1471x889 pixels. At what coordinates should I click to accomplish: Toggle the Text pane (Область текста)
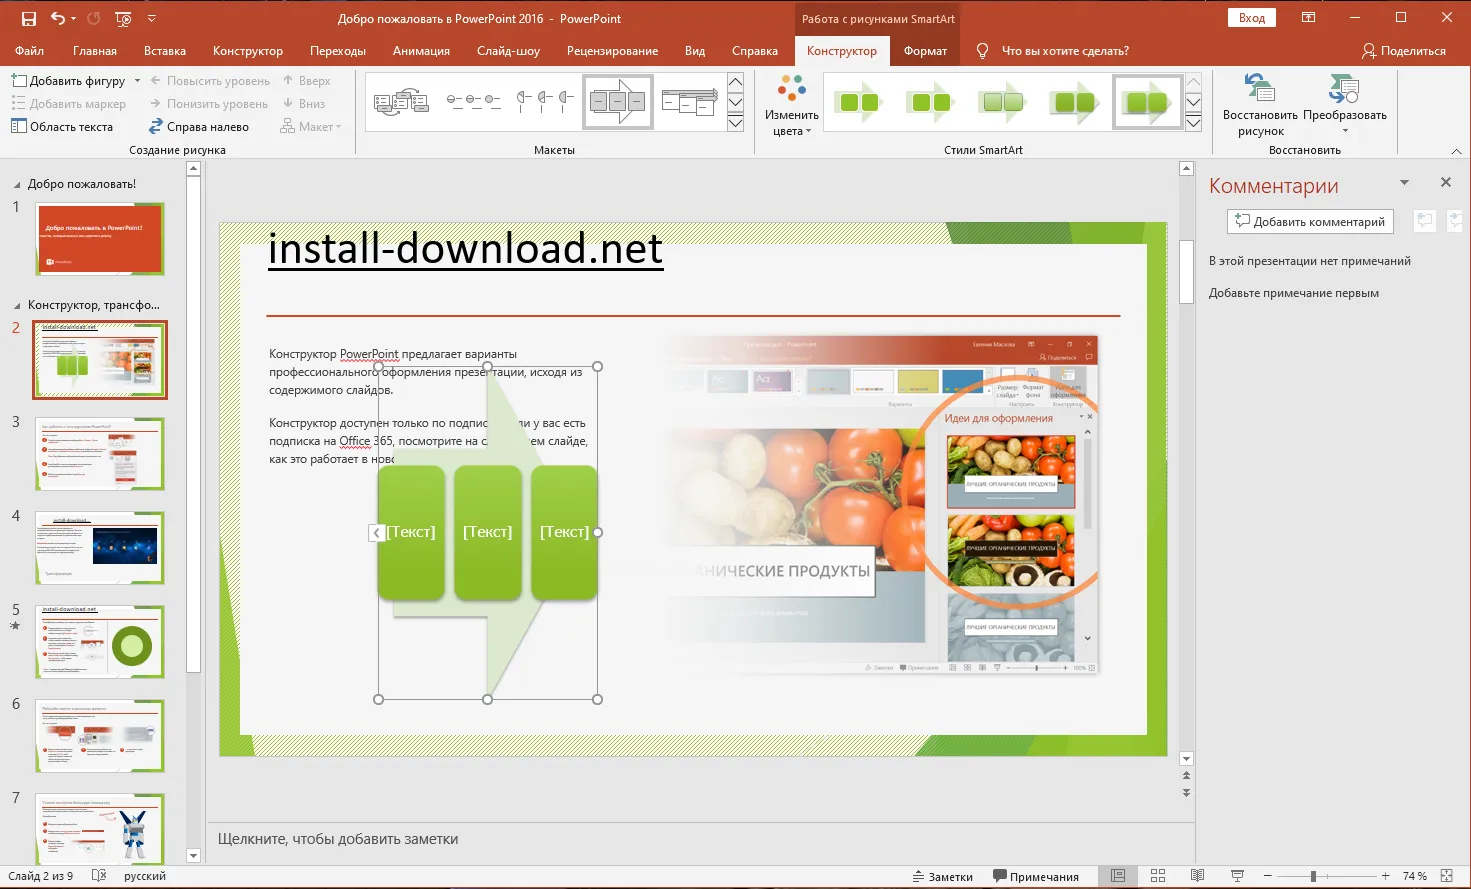tap(62, 127)
